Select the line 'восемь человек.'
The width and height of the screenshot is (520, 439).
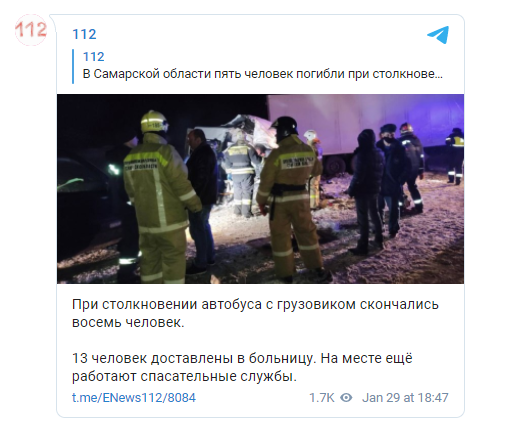[x=128, y=322]
